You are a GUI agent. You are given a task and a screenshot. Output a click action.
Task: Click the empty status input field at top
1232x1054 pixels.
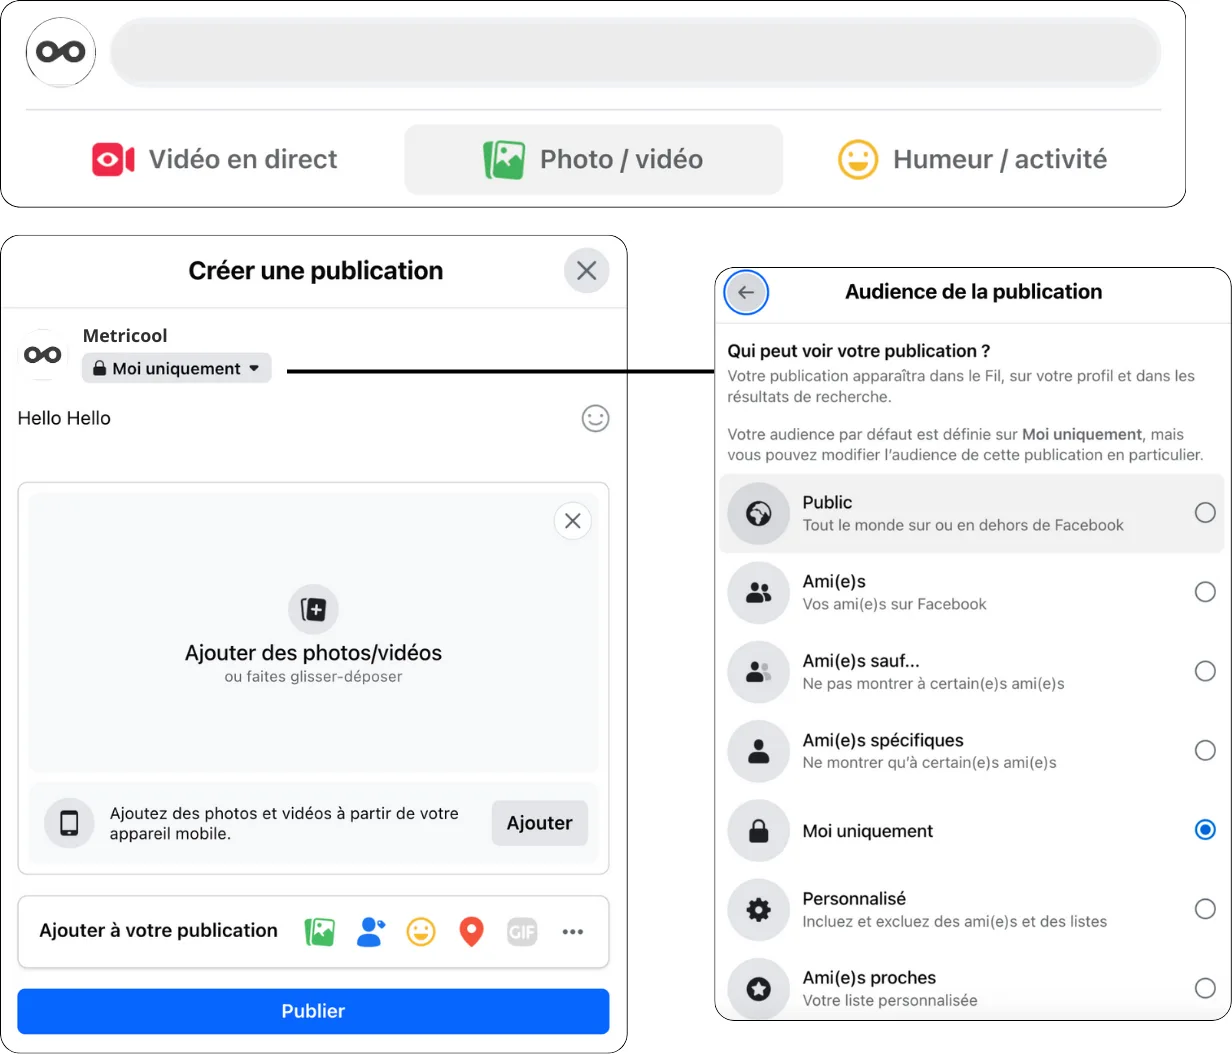point(635,52)
